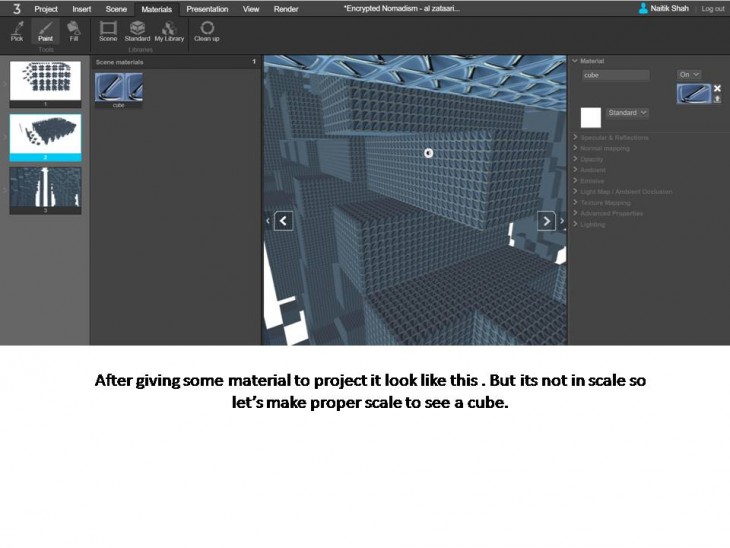
Task: Click the Log out link
Action: tap(713, 8)
